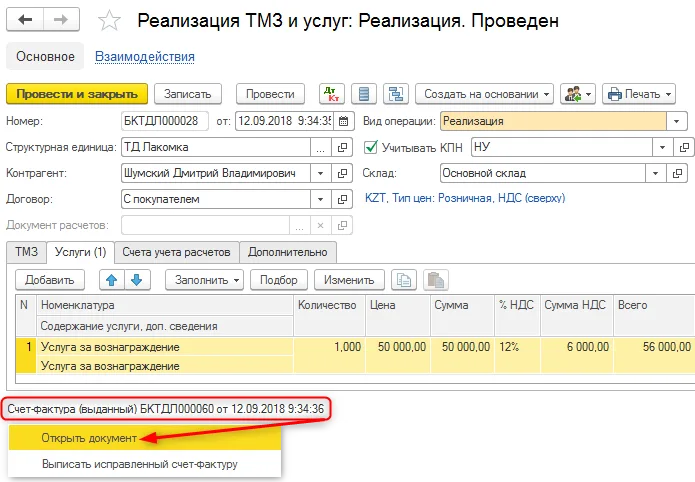The width and height of the screenshot is (695, 482).
Task: Click the Подбор button
Action: point(278,280)
